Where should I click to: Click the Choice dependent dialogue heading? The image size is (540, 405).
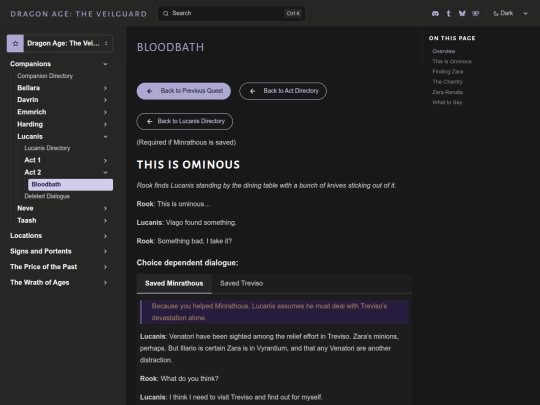point(187,263)
